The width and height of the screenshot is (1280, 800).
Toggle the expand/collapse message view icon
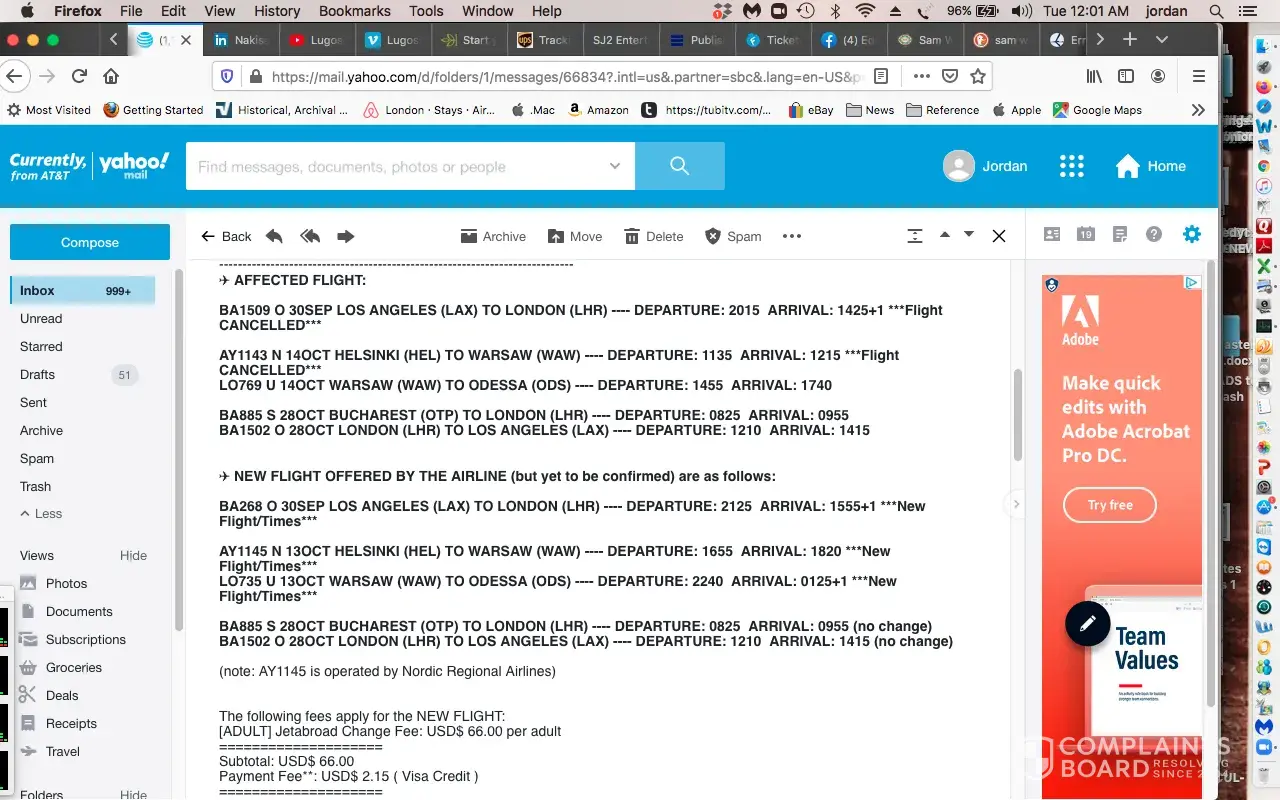click(x=914, y=236)
